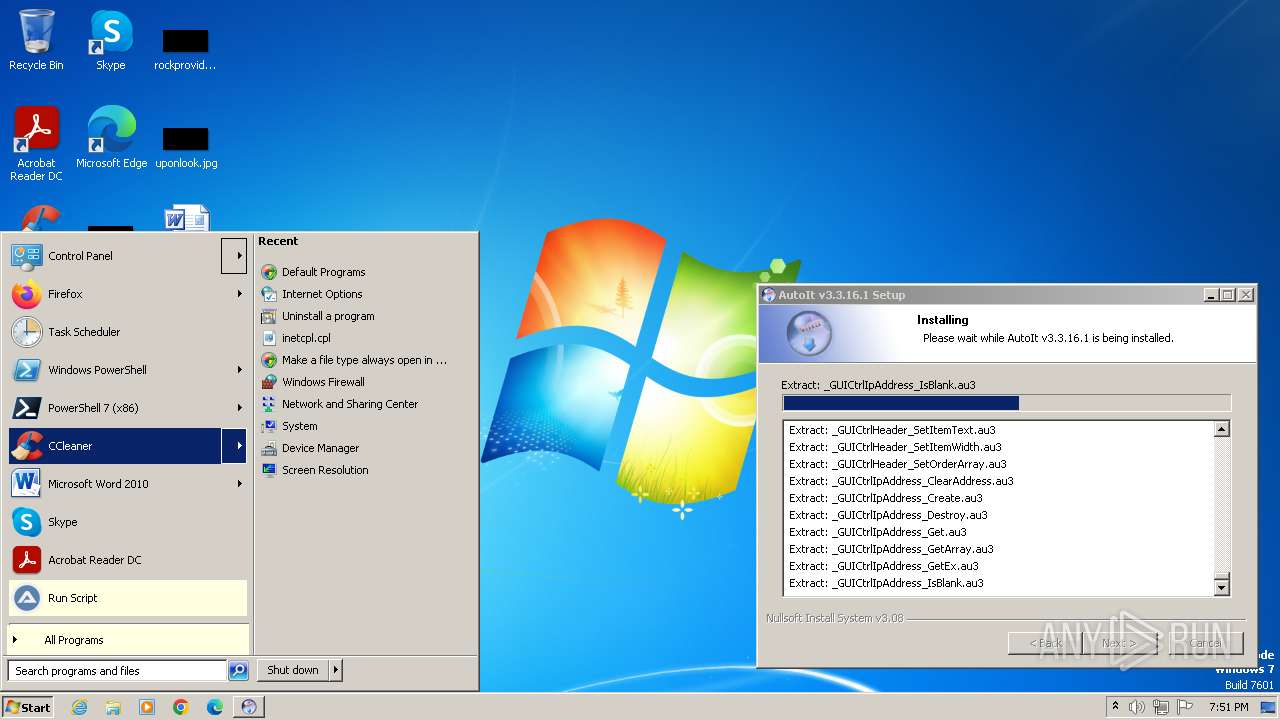The width and height of the screenshot is (1280, 720).
Task: Switch to the AutoIt Setup taskbar button
Action: (249, 707)
